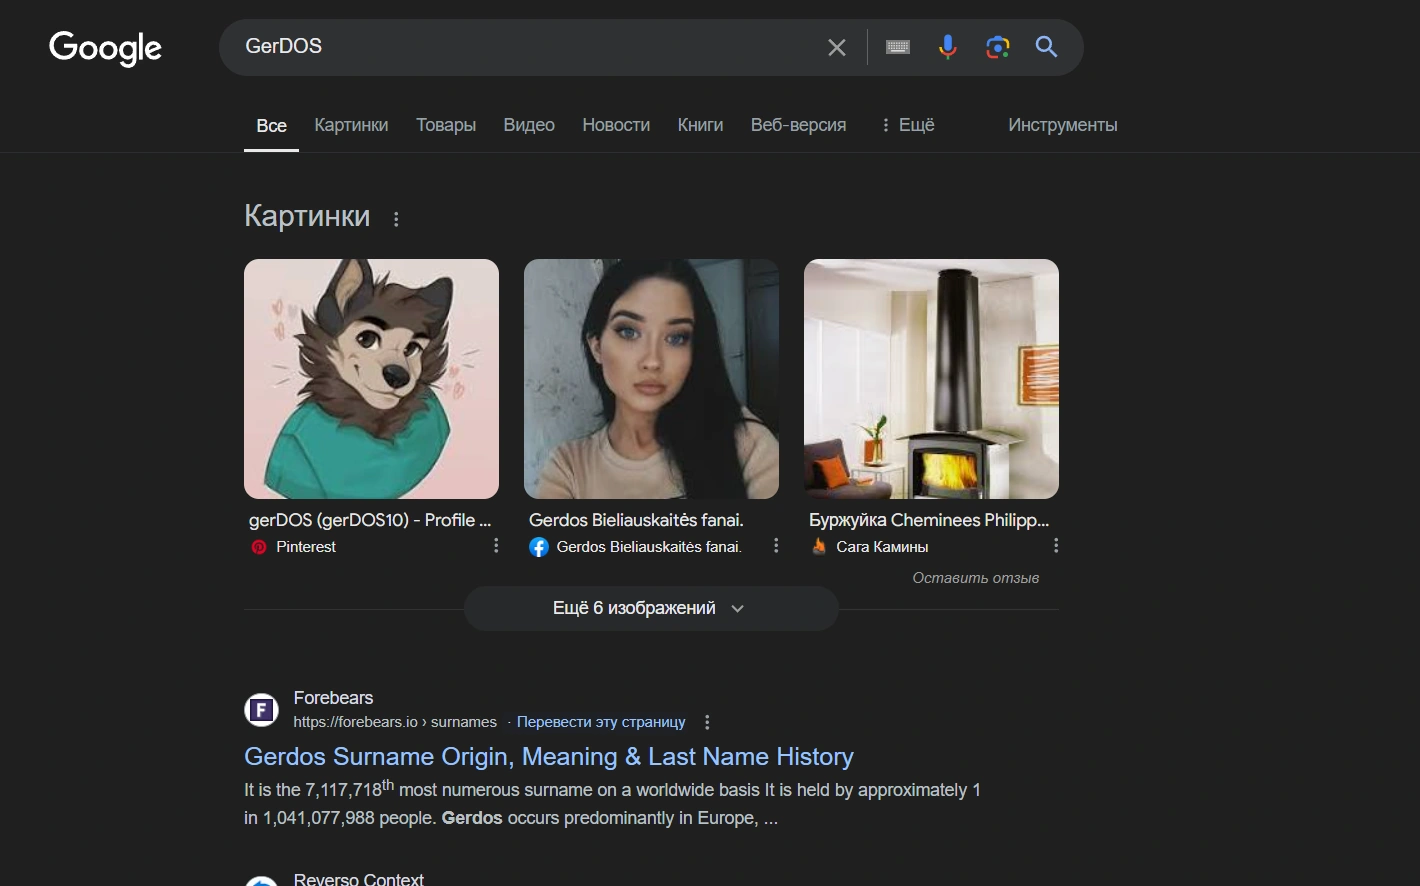Click the Forebears site favicon
Screen dimensions: 1420x886
(261, 710)
